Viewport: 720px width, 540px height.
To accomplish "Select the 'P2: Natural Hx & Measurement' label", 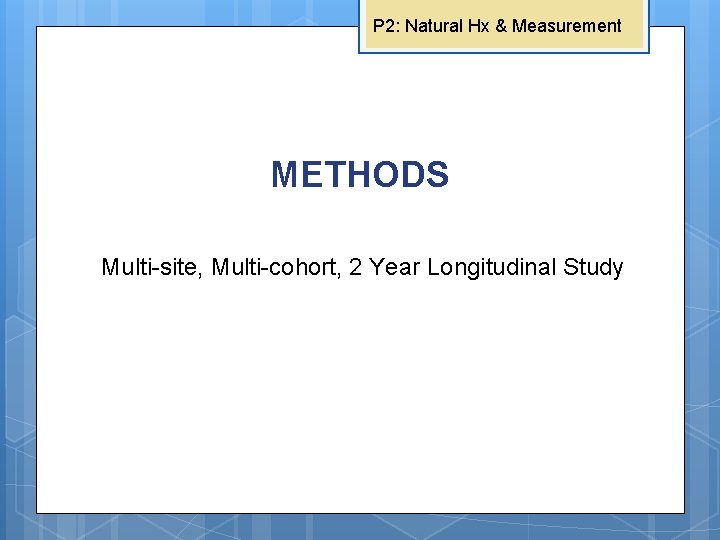I will tap(497, 26).
